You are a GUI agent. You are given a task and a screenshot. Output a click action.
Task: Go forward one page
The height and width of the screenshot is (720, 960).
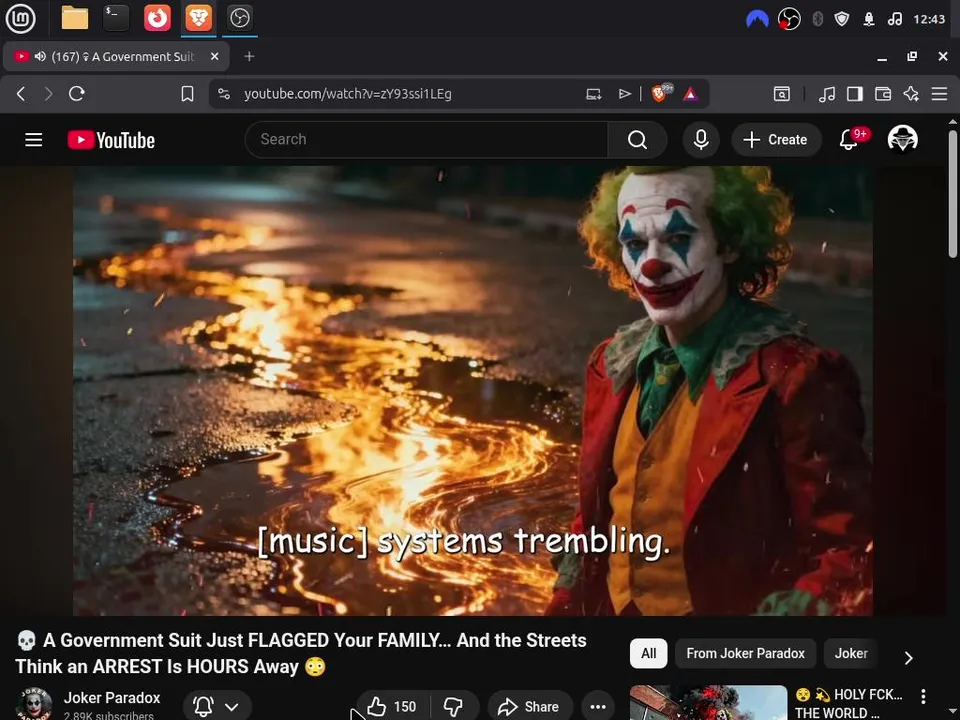[48, 94]
